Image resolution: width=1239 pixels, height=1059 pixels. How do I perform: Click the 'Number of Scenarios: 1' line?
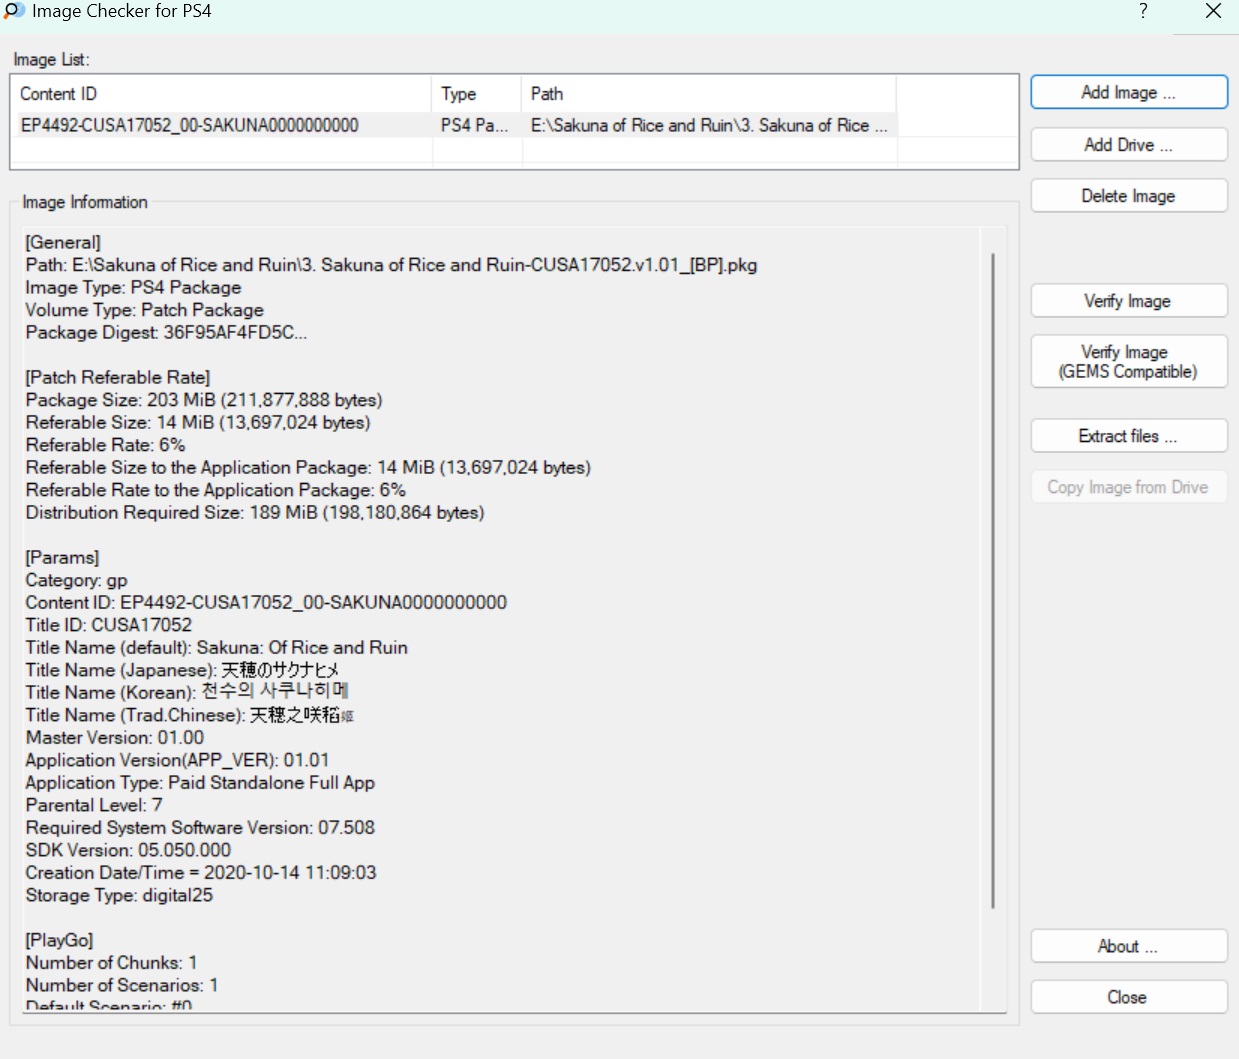122,985
